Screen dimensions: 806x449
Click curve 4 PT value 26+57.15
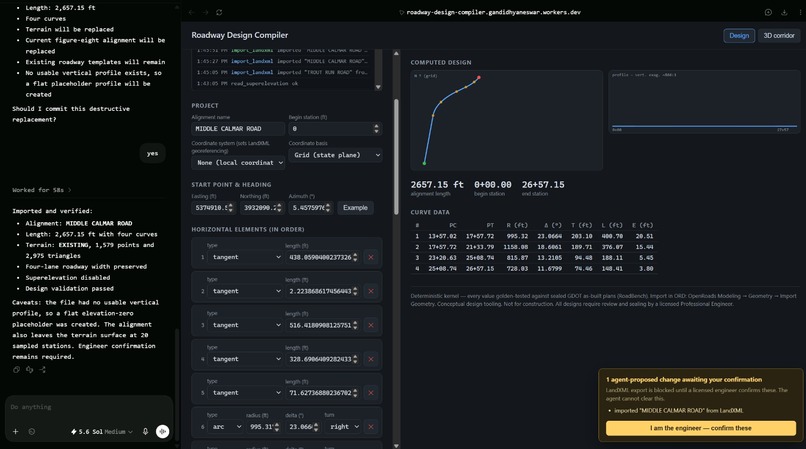[x=480, y=268]
